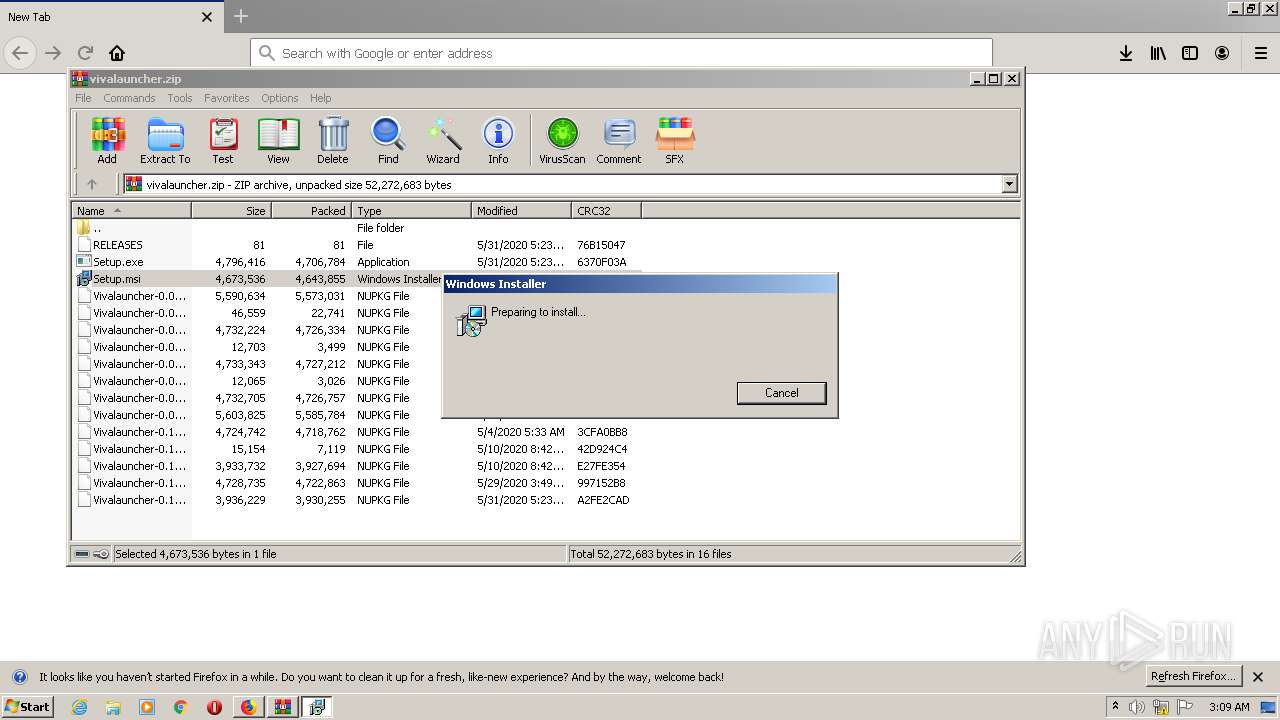Open new Firefox tab plus button

pyautogui.click(x=240, y=16)
